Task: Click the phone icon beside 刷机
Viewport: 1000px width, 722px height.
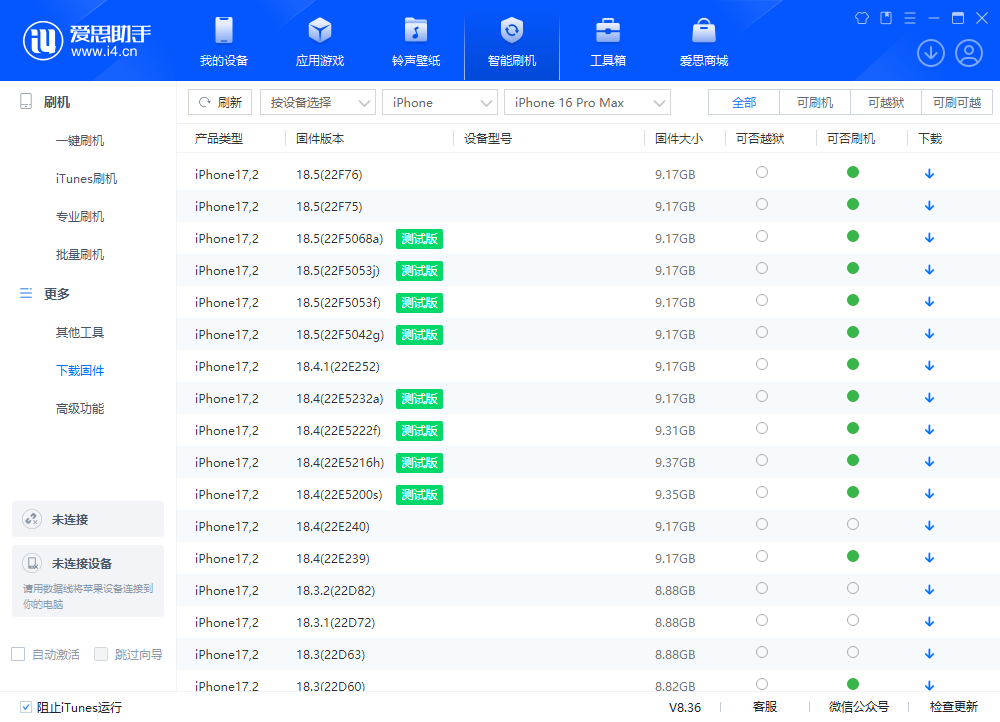Action: click(x=26, y=101)
